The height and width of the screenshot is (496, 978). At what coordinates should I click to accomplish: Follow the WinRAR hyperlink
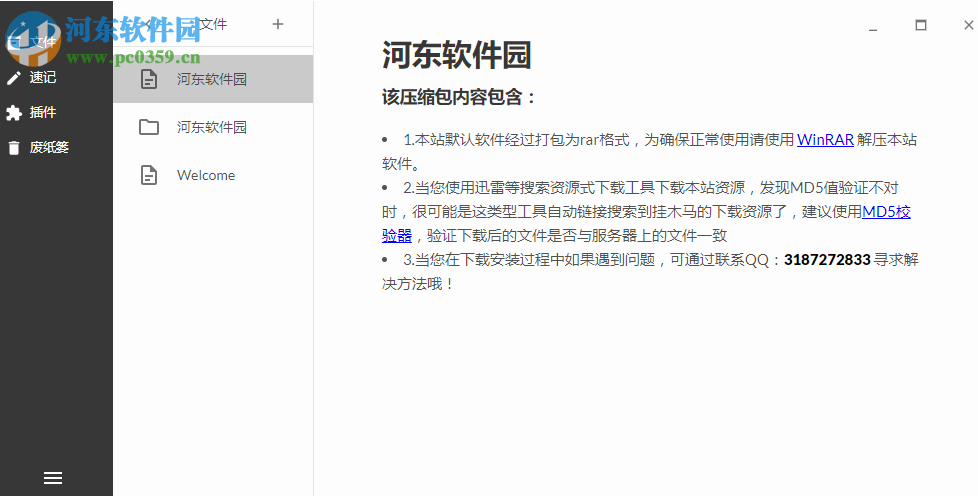click(x=825, y=140)
